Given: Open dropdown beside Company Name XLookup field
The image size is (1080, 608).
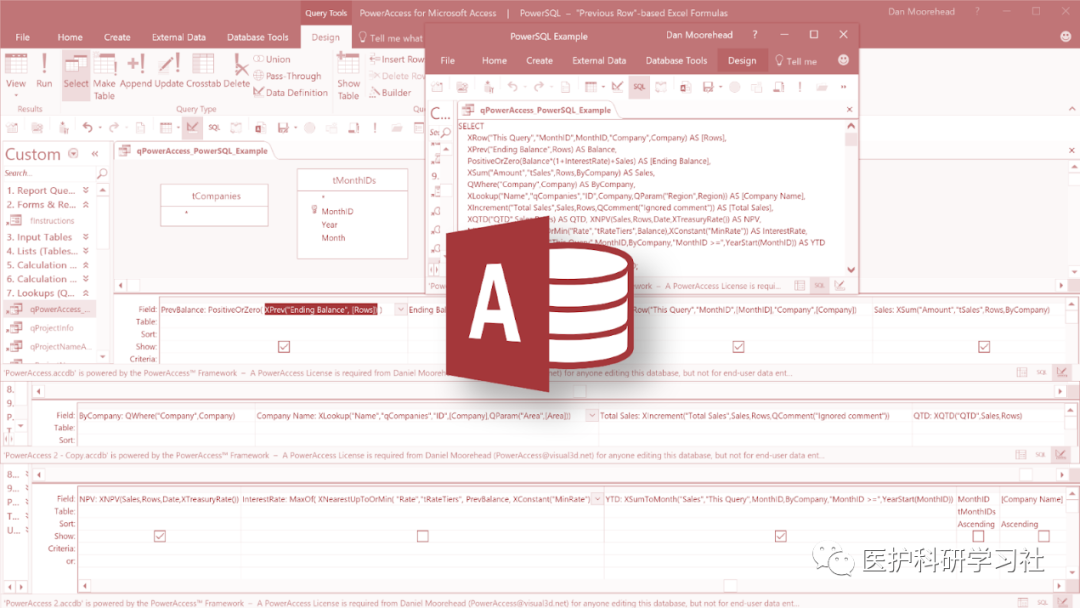Looking at the screenshot, I should [x=592, y=416].
